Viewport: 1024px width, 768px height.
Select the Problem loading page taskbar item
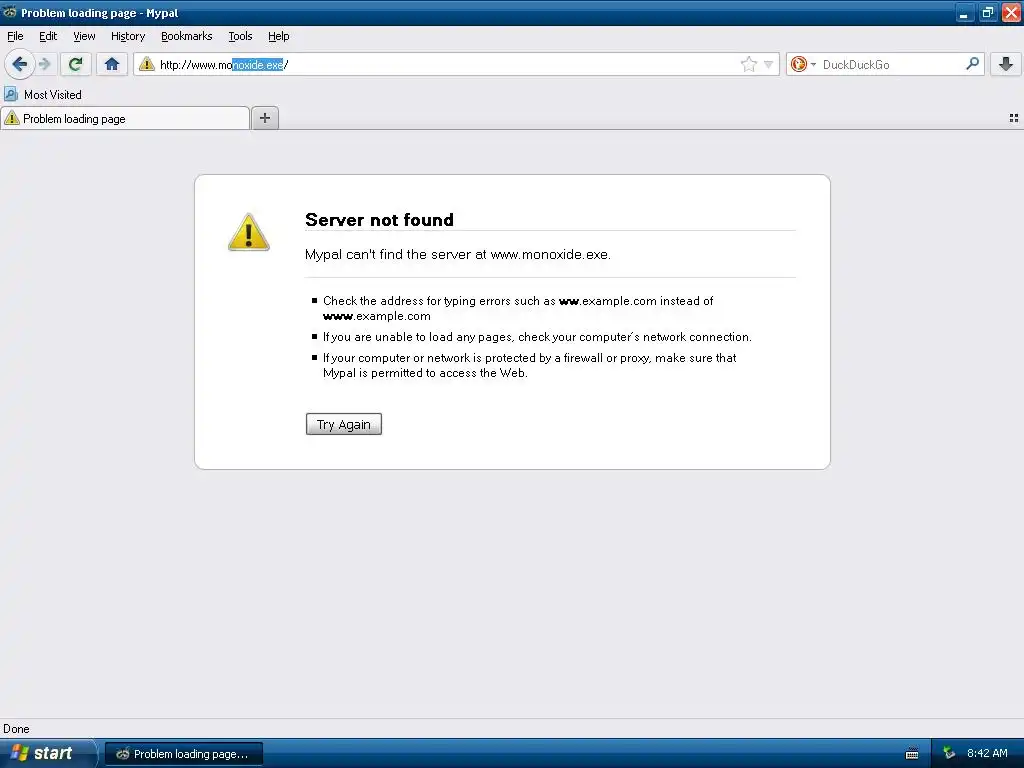click(x=184, y=754)
